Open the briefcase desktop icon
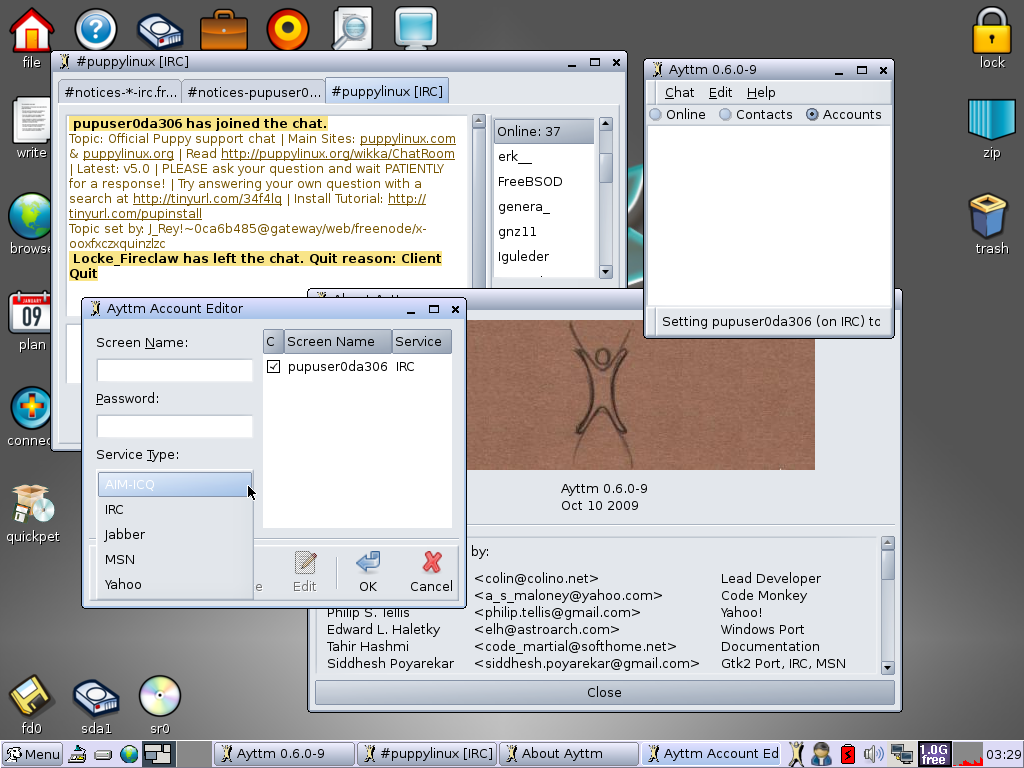 (x=224, y=29)
